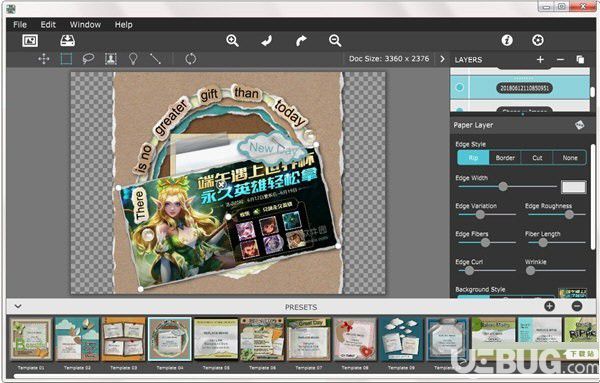Add a preset with plus button
This screenshot has width=600, height=383.
click(549, 306)
